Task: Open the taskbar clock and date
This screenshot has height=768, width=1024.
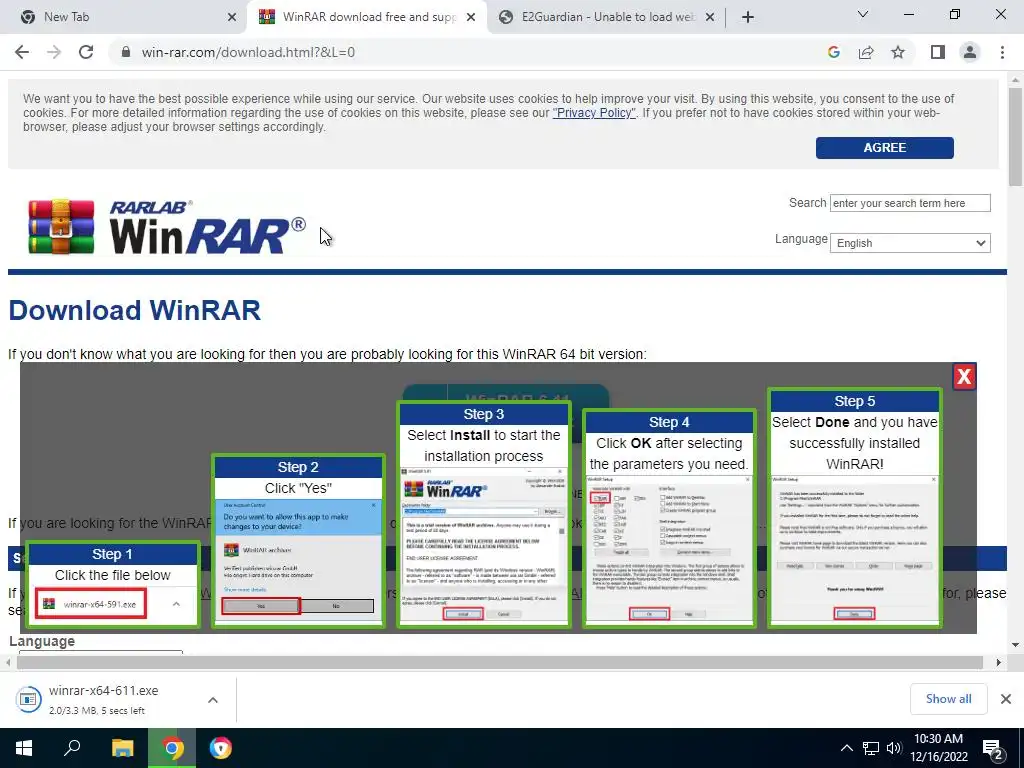Action: coord(938,748)
